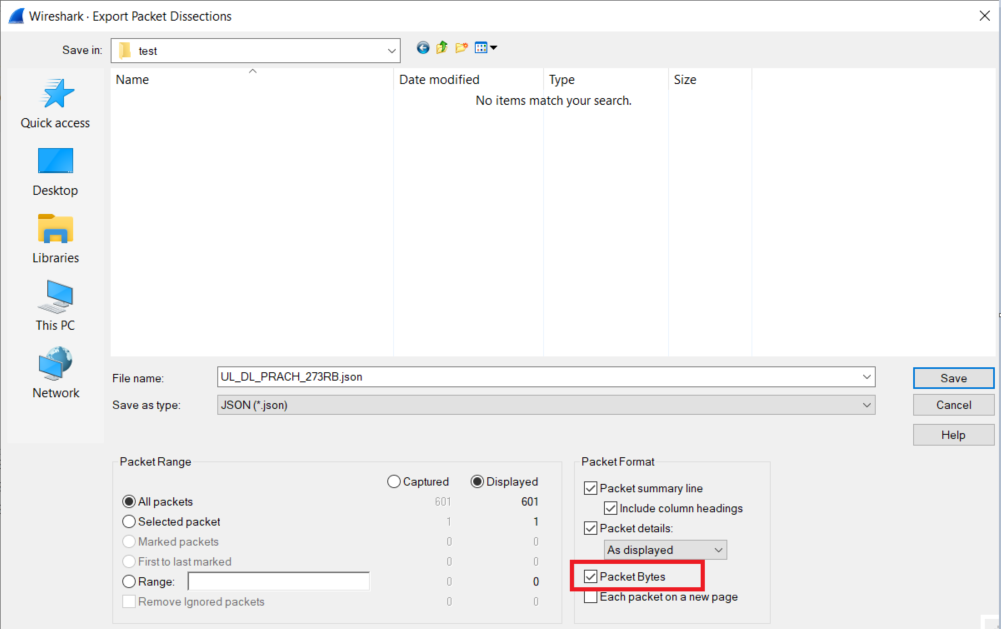Disable Include column headings
The height and width of the screenshot is (629, 1001).
[x=610, y=507]
